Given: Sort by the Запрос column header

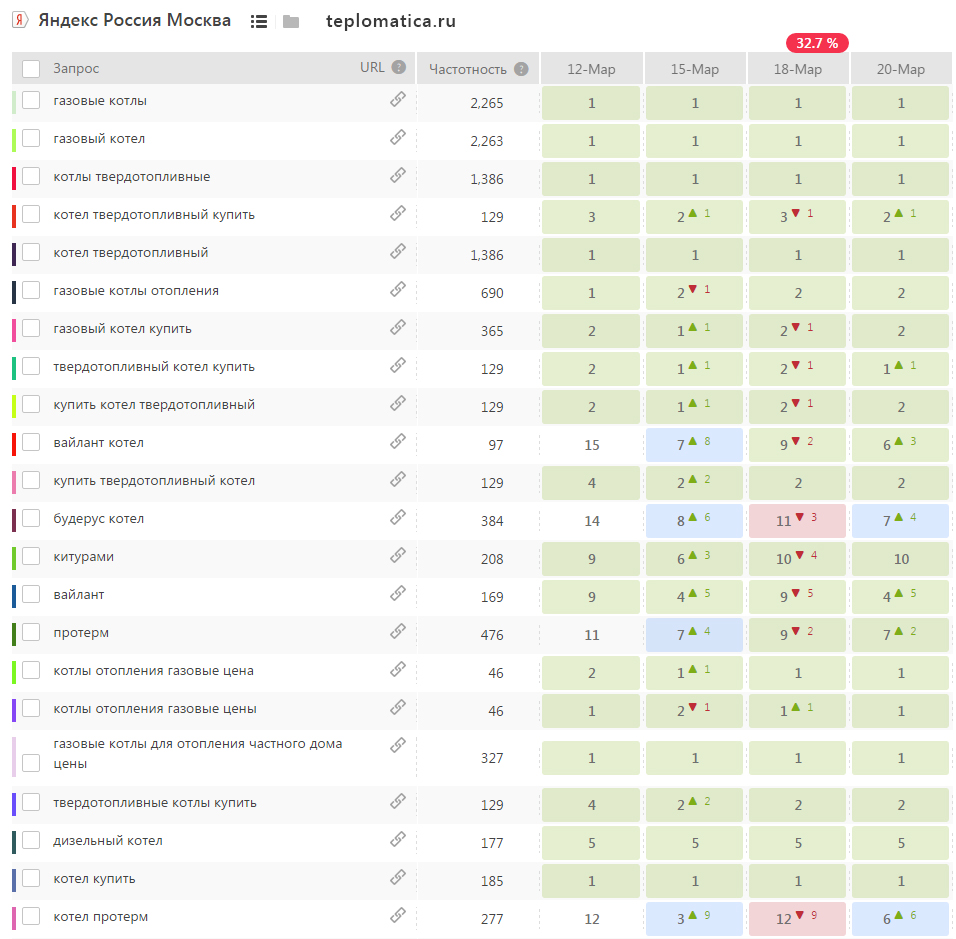Looking at the screenshot, I should click(x=76, y=68).
